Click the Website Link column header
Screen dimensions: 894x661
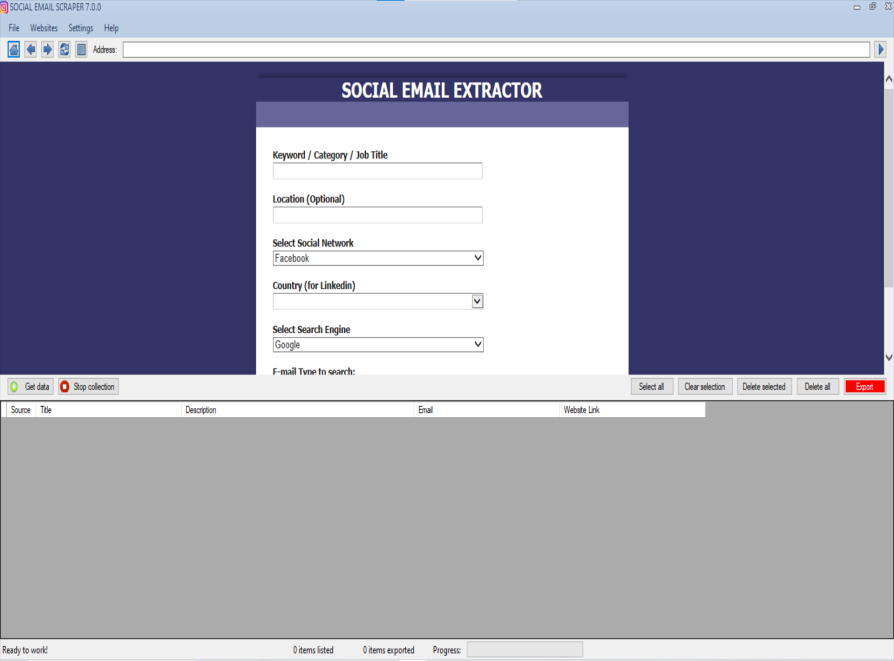(x=632, y=410)
